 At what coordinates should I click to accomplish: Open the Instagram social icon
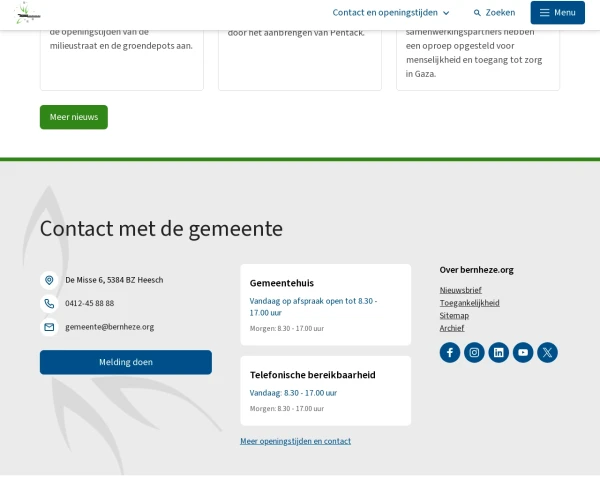[474, 353]
